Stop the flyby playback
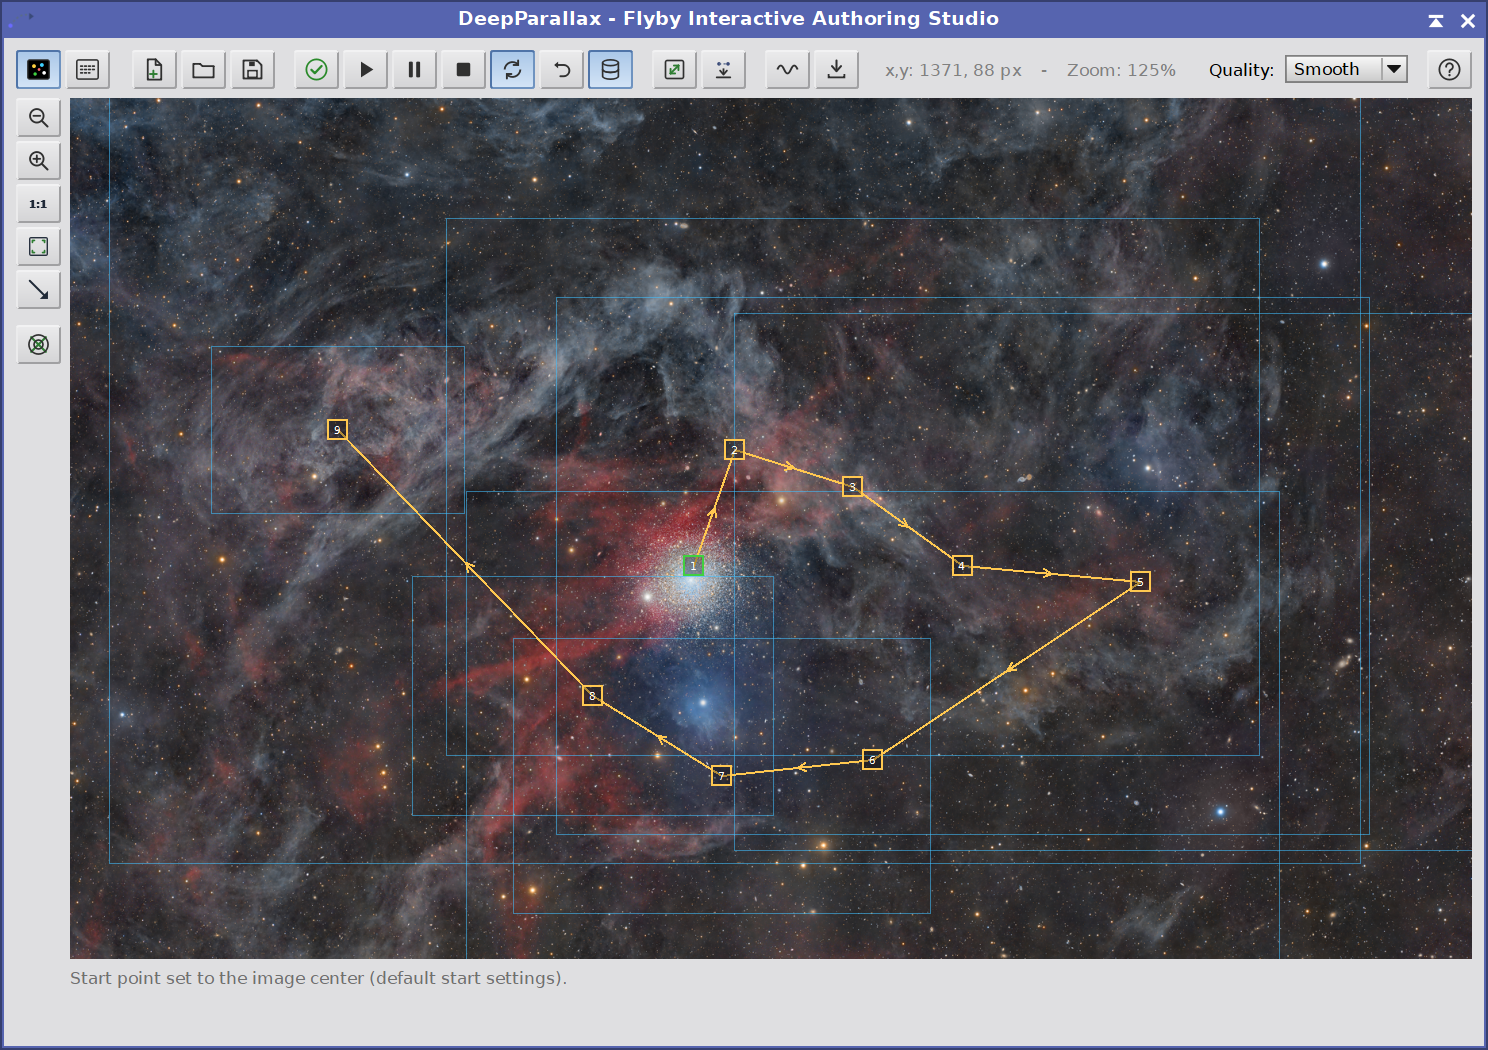The height and width of the screenshot is (1050, 1488). tap(463, 70)
